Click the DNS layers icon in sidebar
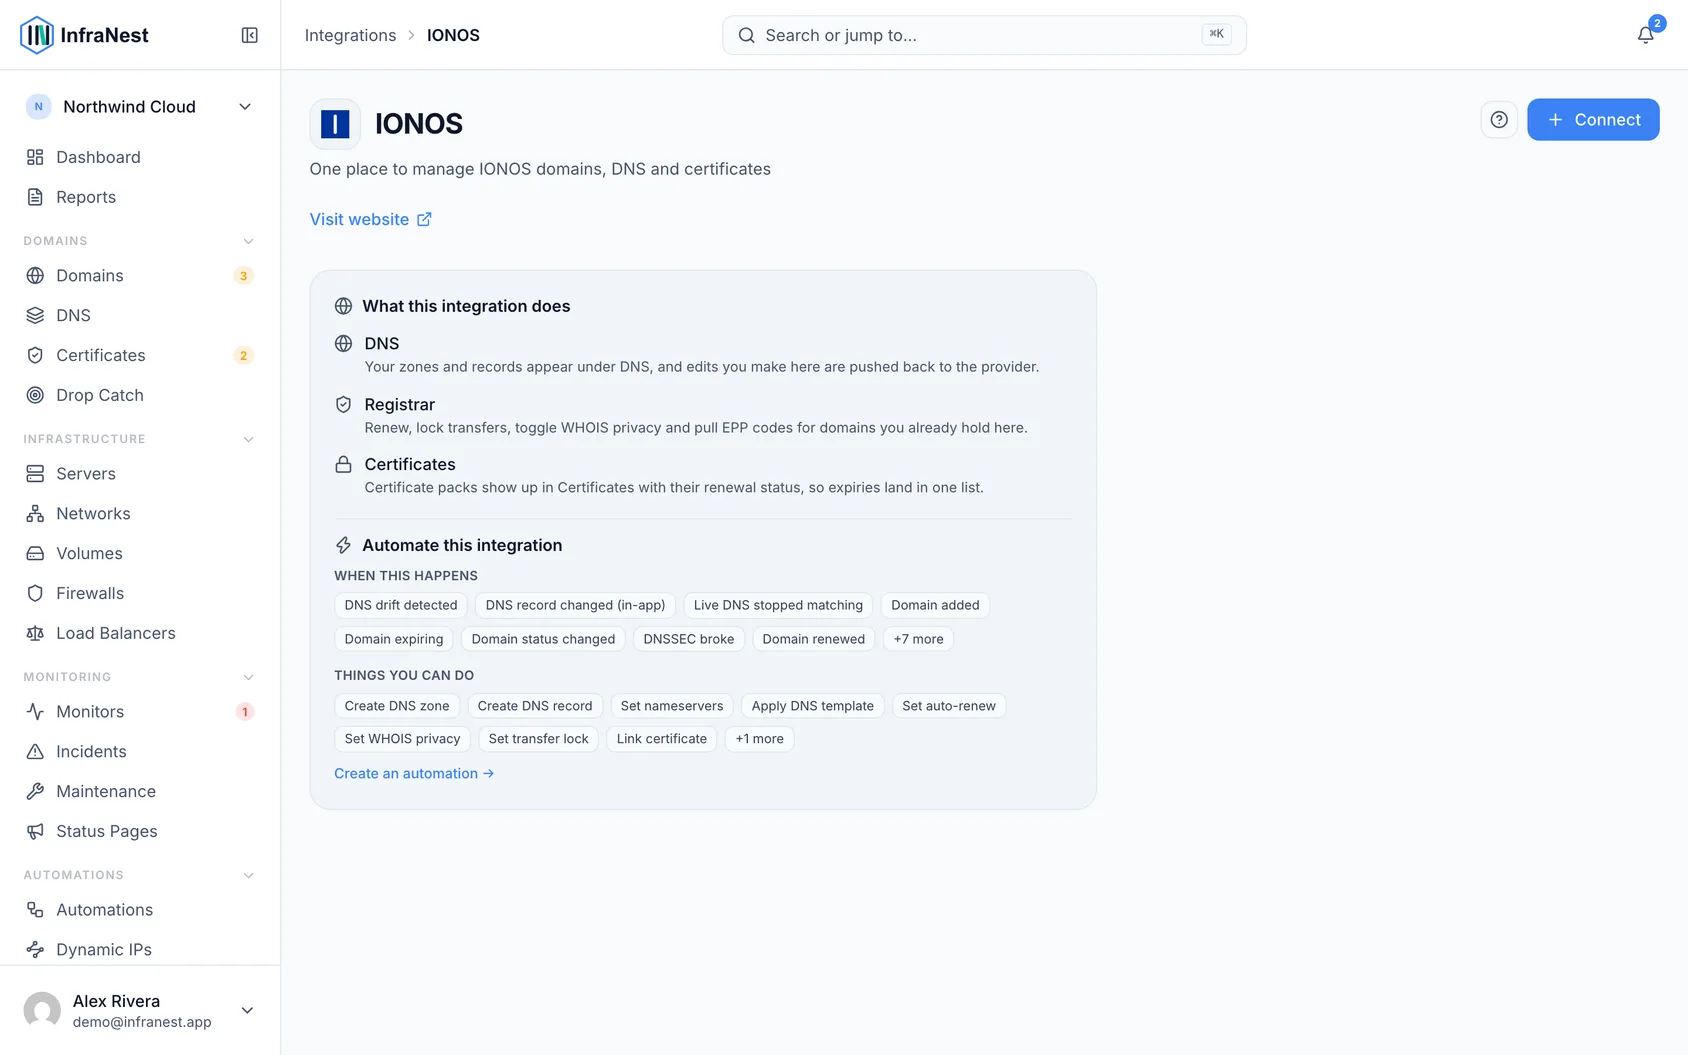Image resolution: width=1688 pixels, height=1055 pixels. click(35, 315)
